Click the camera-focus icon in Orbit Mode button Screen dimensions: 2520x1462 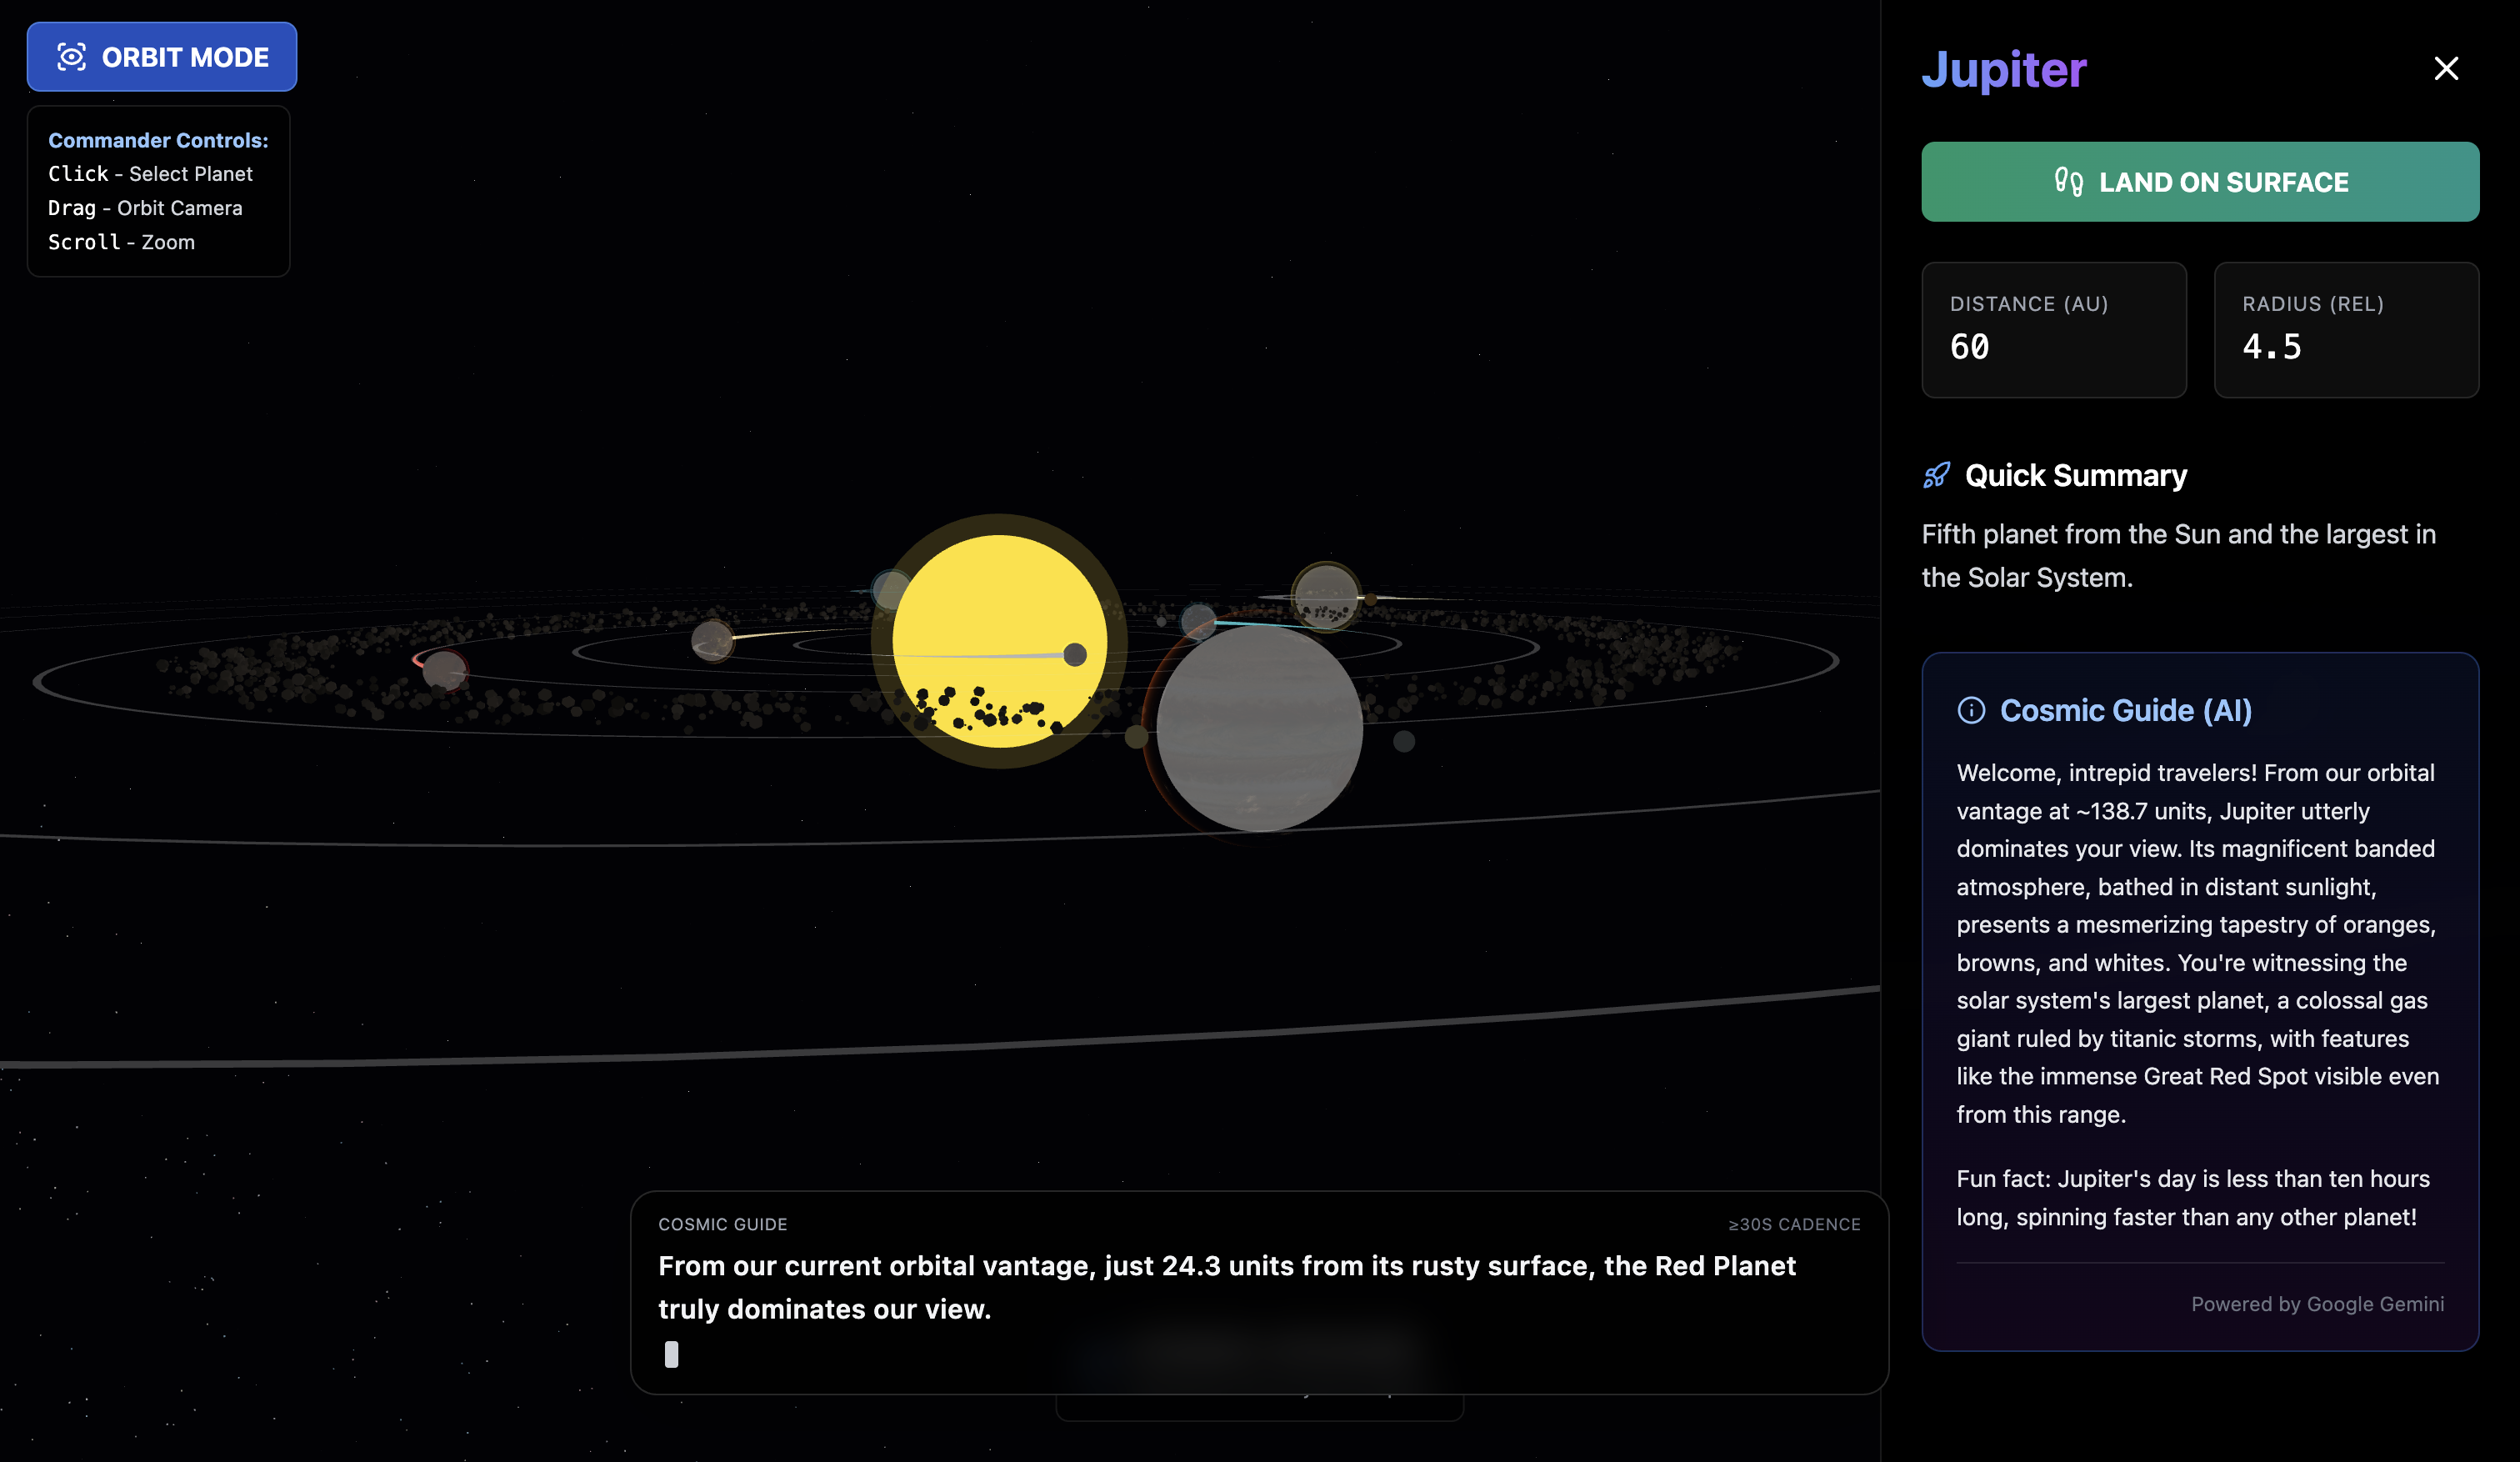tap(72, 57)
